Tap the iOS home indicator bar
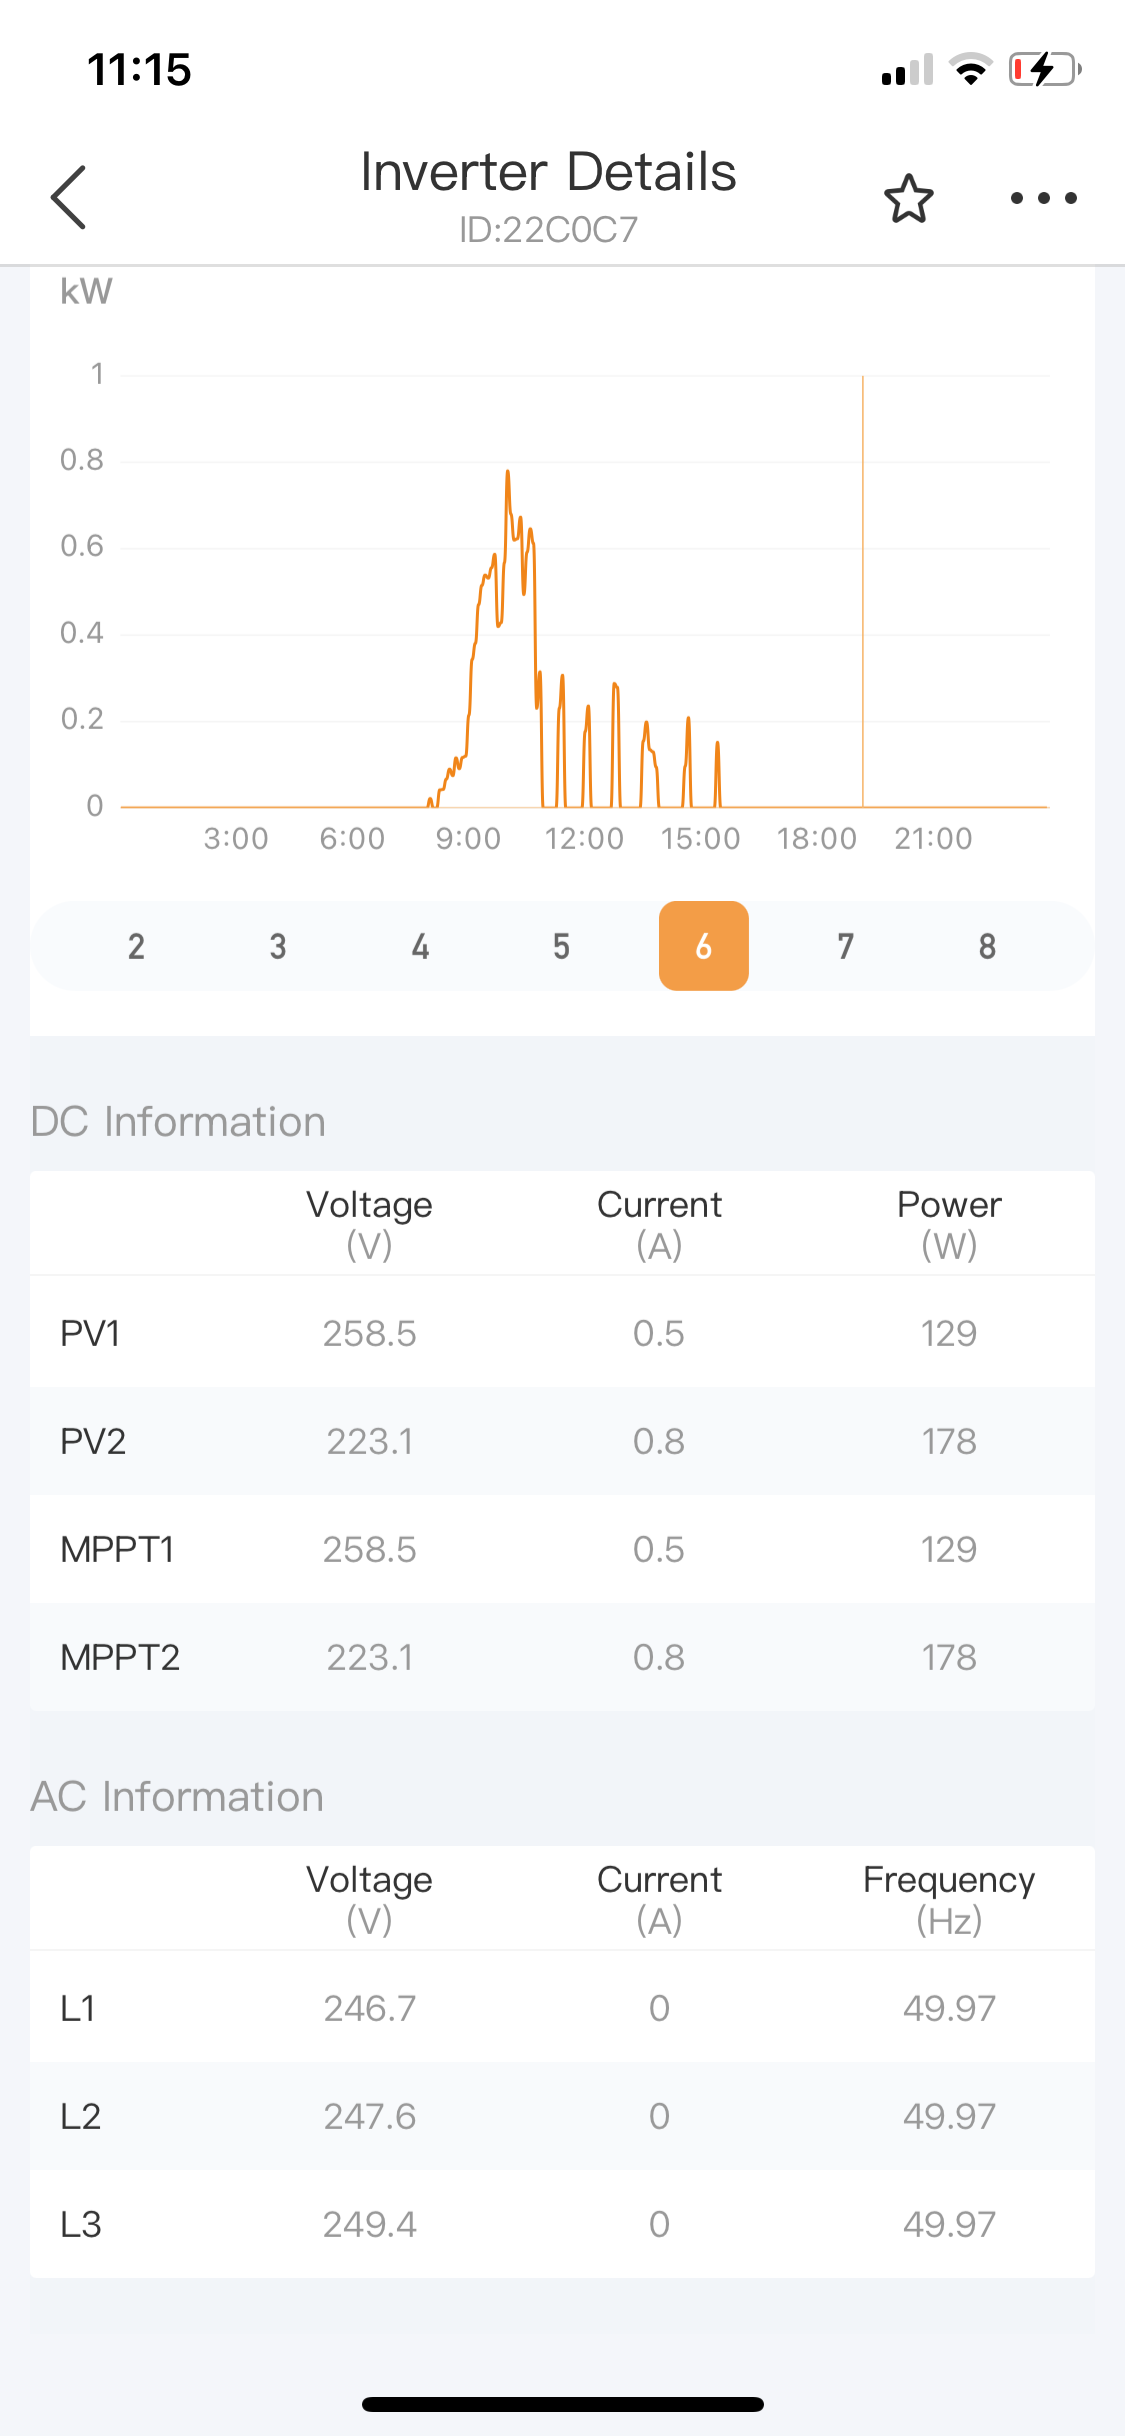Image resolution: width=1125 pixels, height=2436 pixels. (x=563, y=2404)
